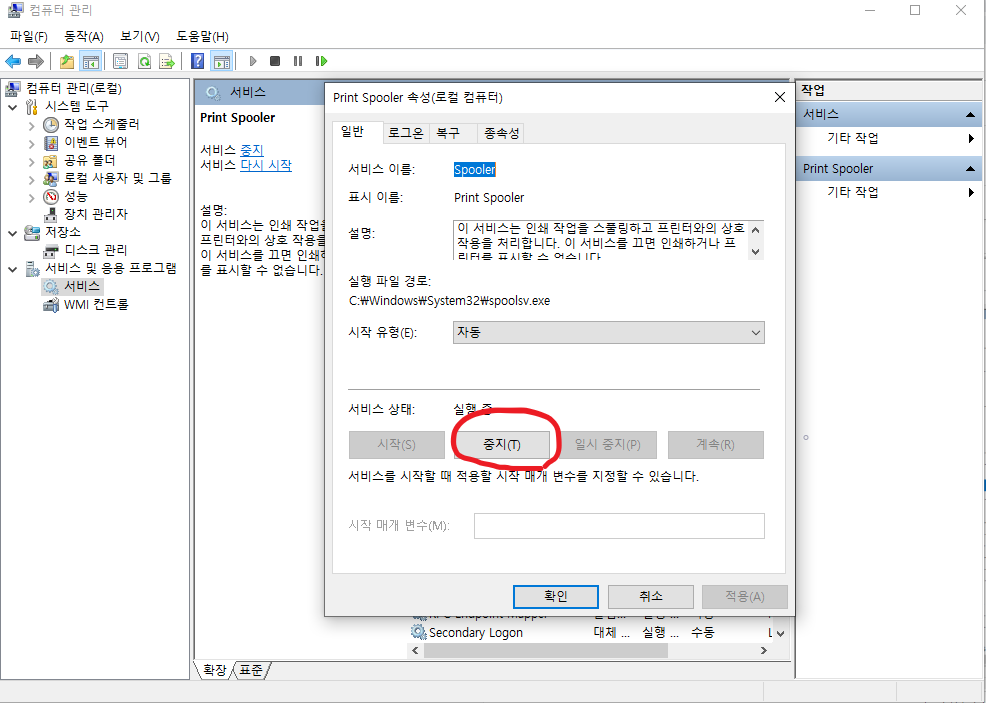The height and width of the screenshot is (703, 986).
Task: Click the 취소 button
Action: 651,596
